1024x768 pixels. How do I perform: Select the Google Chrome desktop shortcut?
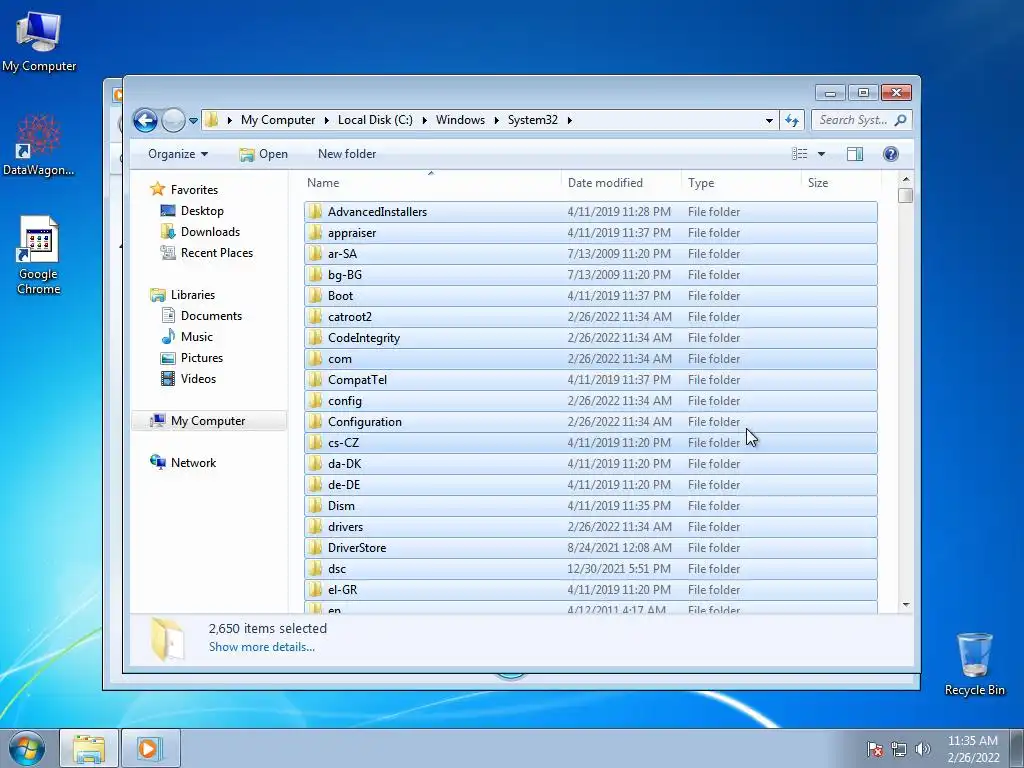pyautogui.click(x=39, y=255)
